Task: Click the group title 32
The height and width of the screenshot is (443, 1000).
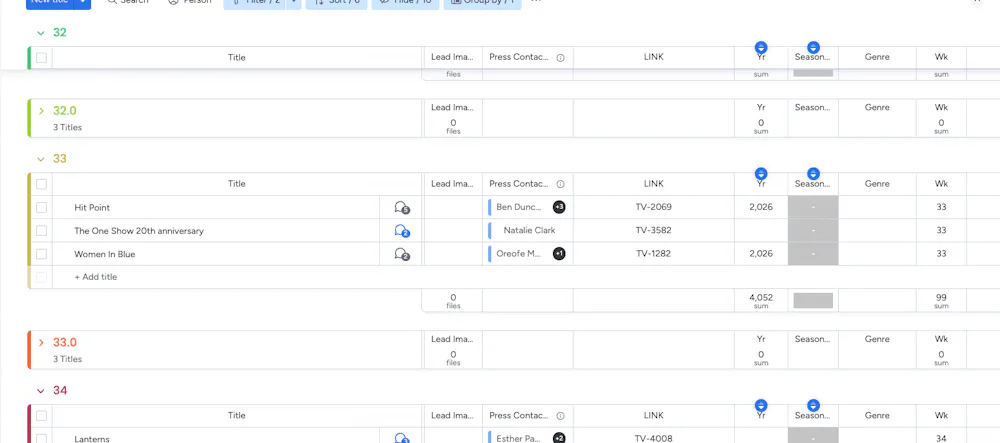Action: (60, 33)
